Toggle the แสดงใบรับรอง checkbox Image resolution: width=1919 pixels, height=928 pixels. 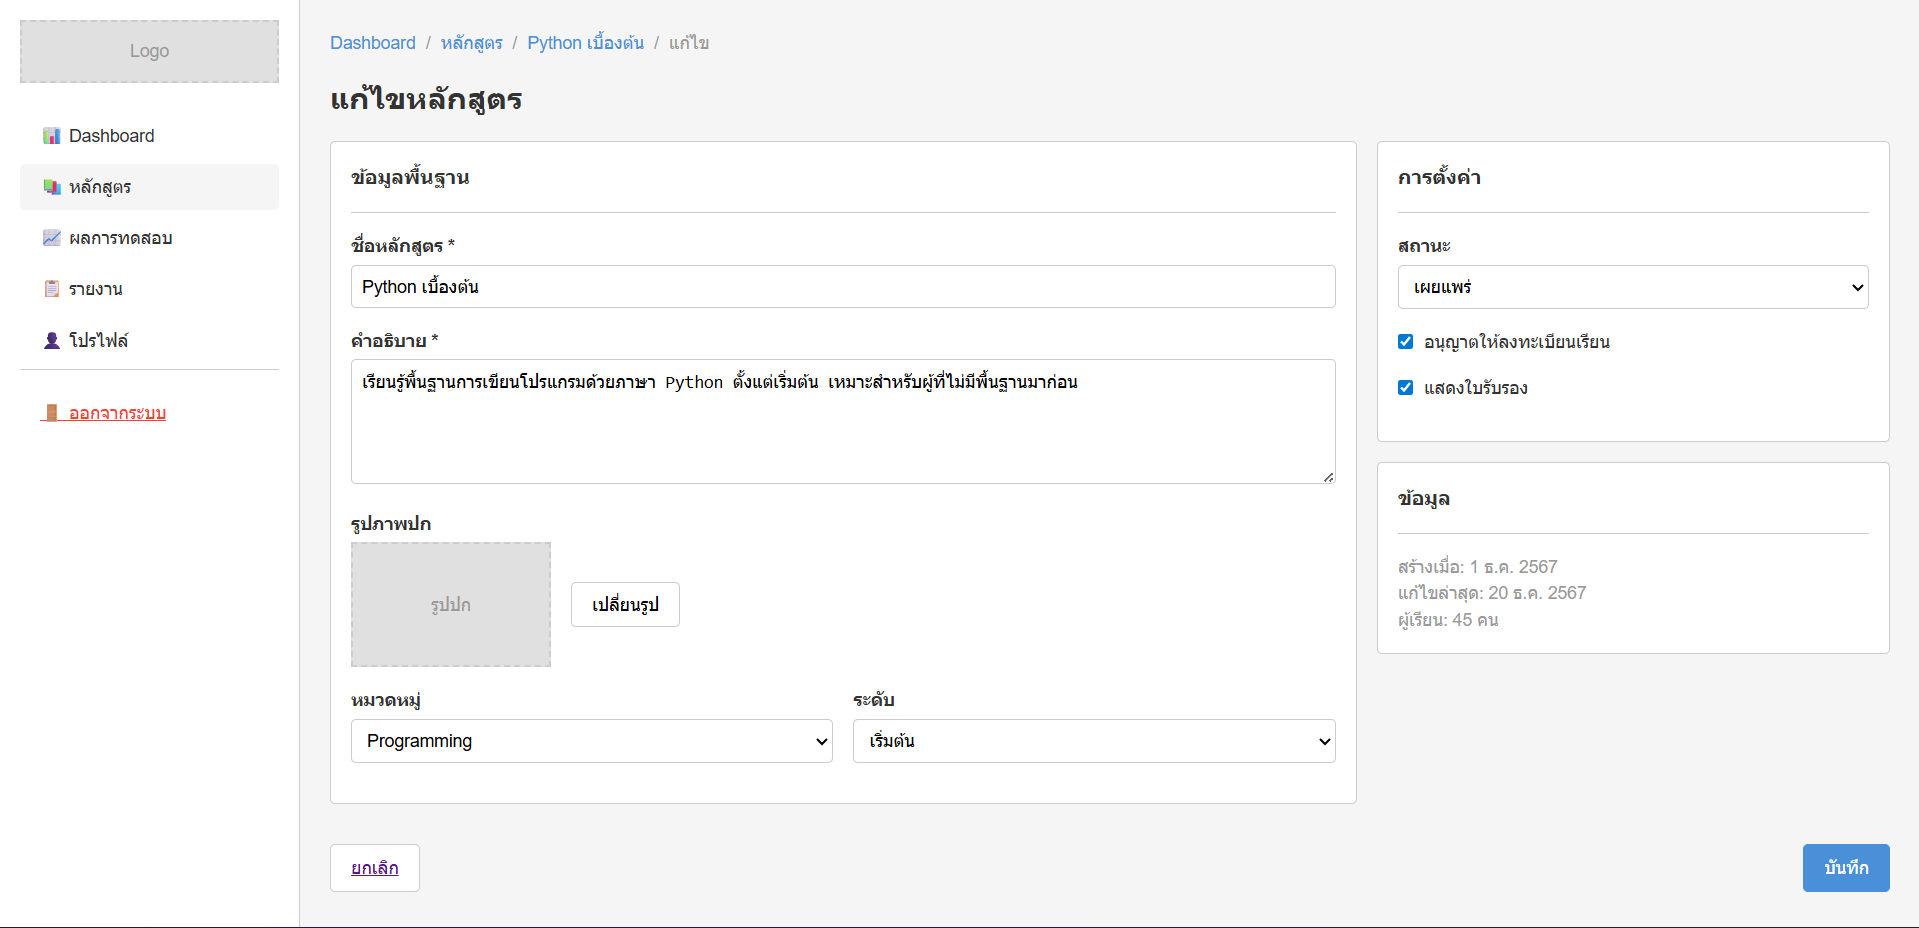click(x=1405, y=388)
